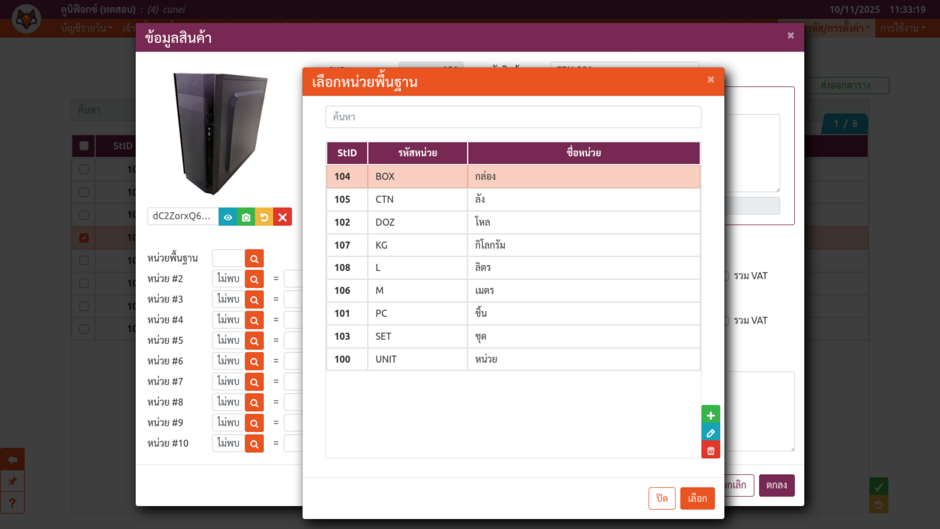Click the red delete unit trash icon
Image resolution: width=940 pixels, height=529 pixels.
pyautogui.click(x=710, y=451)
